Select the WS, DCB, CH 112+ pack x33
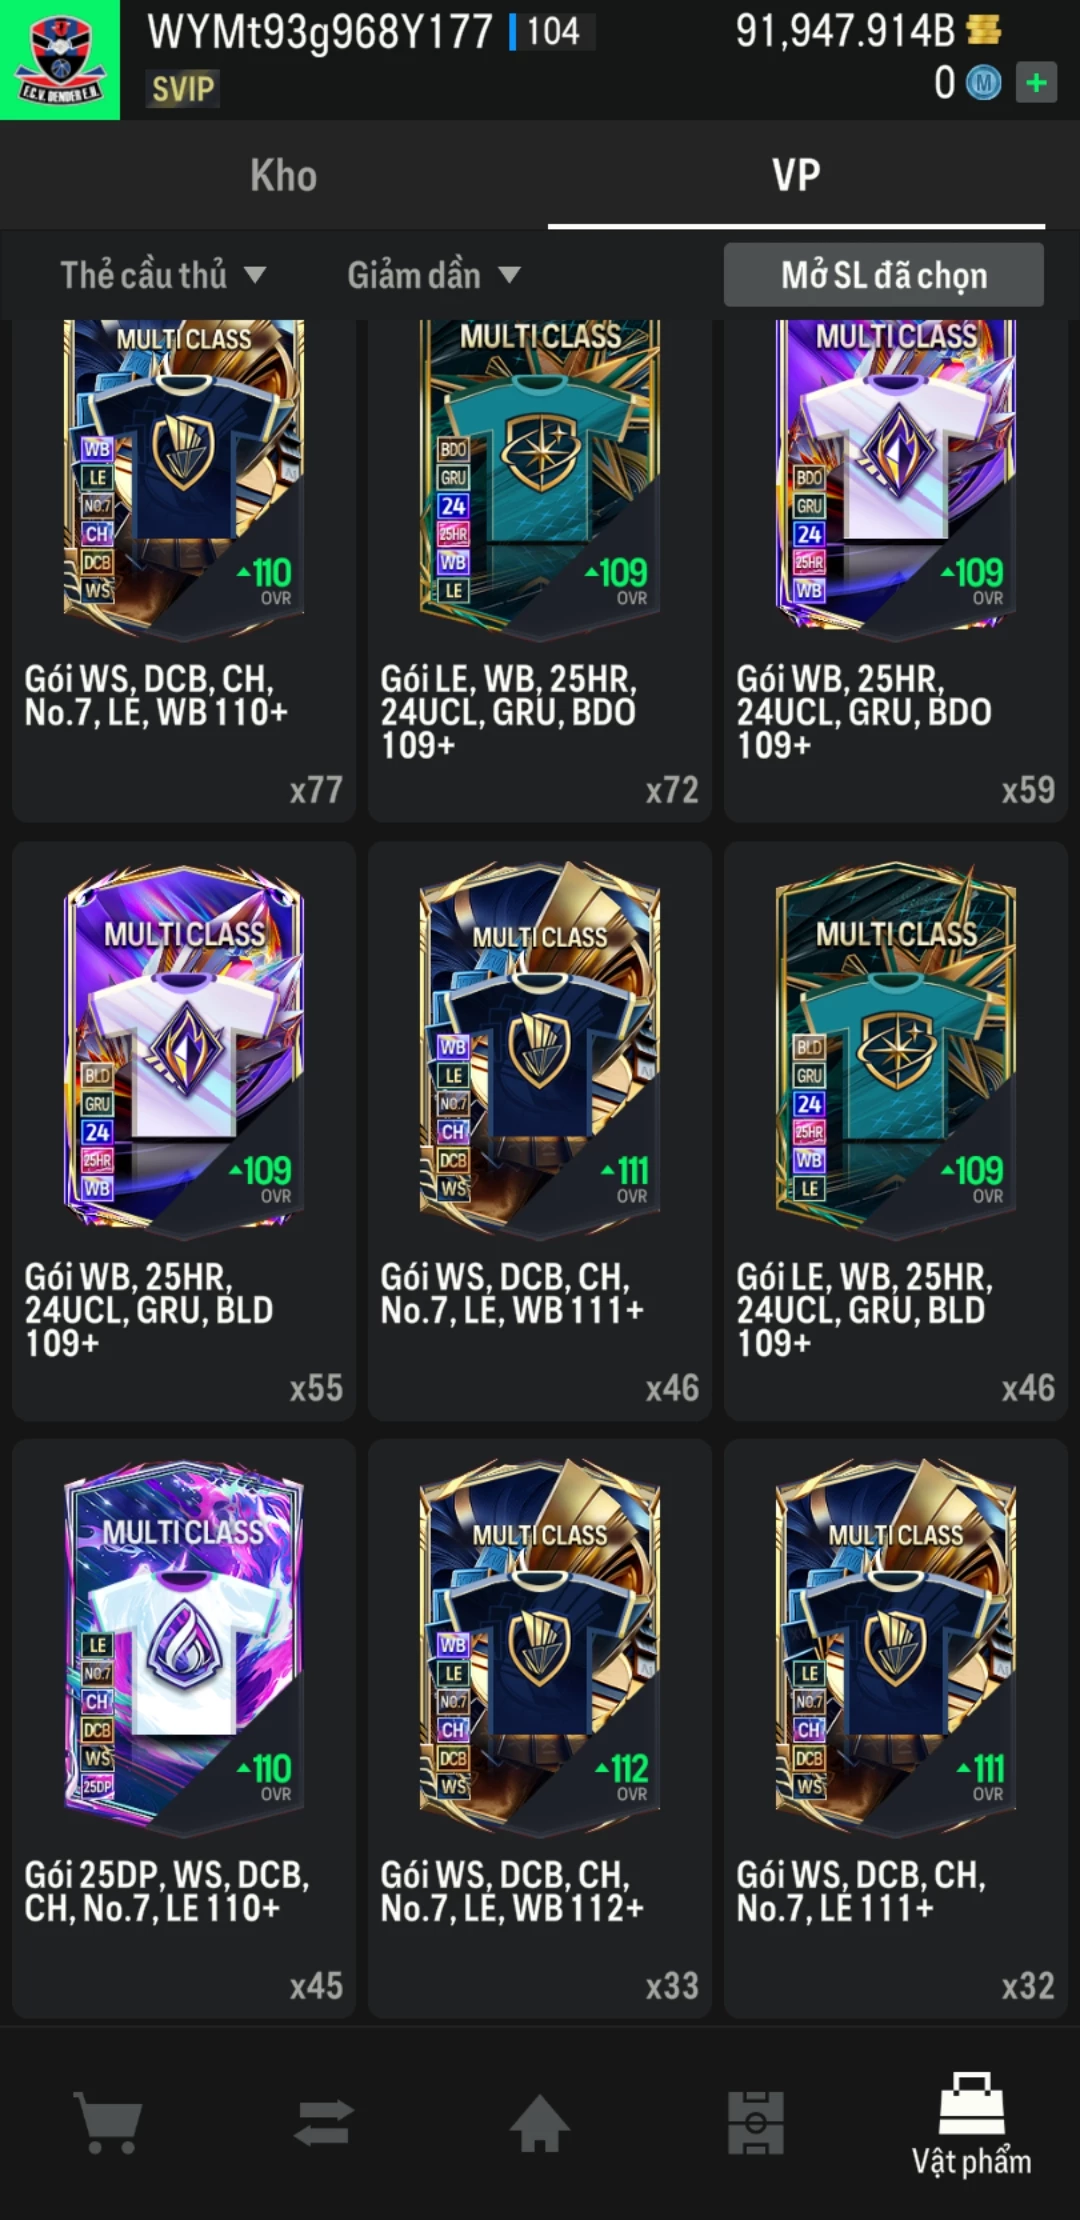The height and width of the screenshot is (2220, 1080). point(540,1728)
